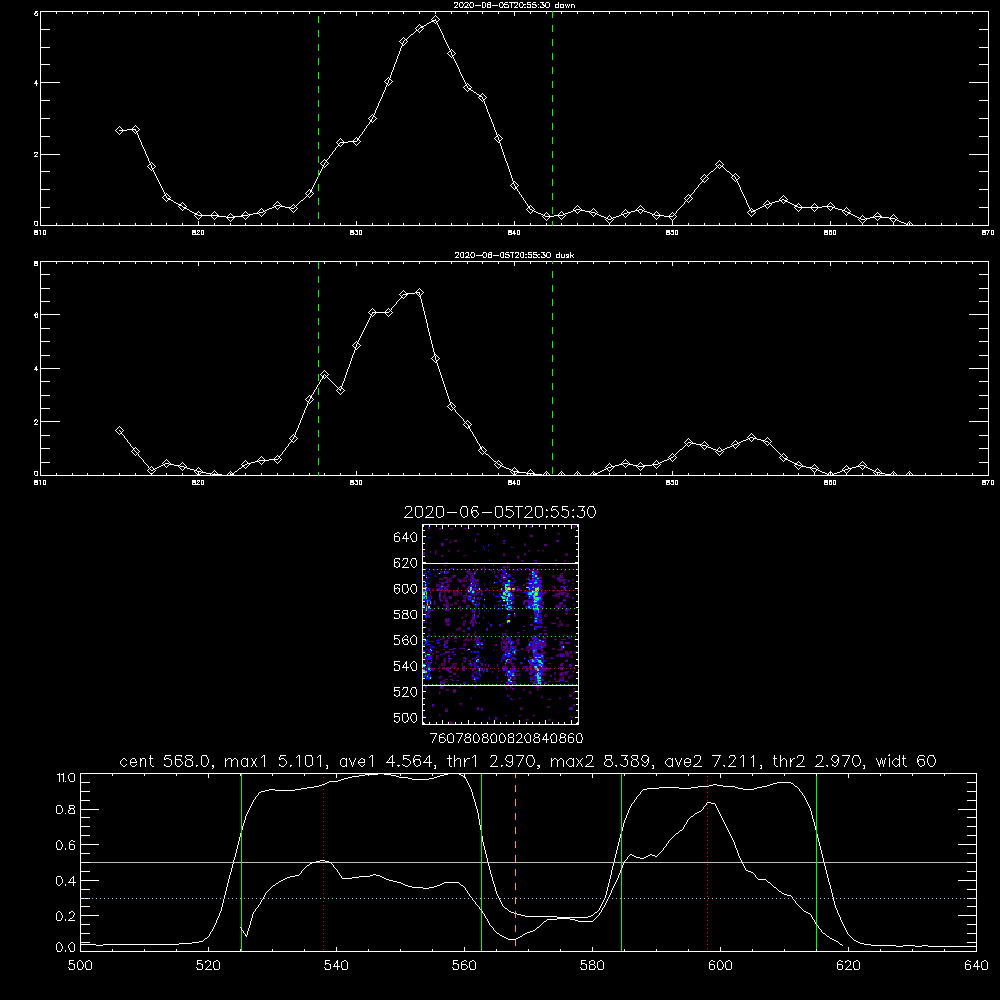Click the left green dashed line in dusk plot
The width and height of the screenshot is (1000, 1000).
318,368
